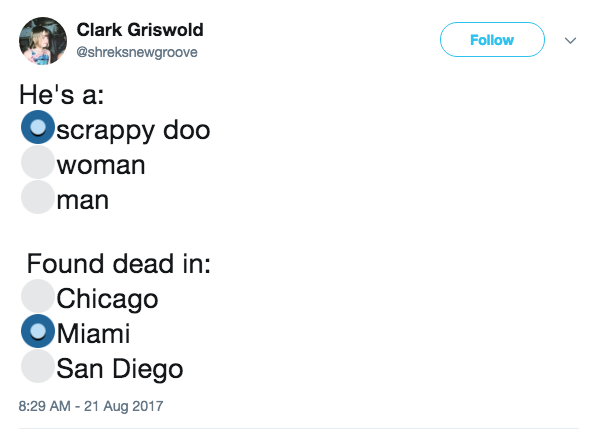Image resolution: width=613 pixels, height=429 pixels.
Task: Select the scrappy doo radio circle
Action: click(38, 127)
